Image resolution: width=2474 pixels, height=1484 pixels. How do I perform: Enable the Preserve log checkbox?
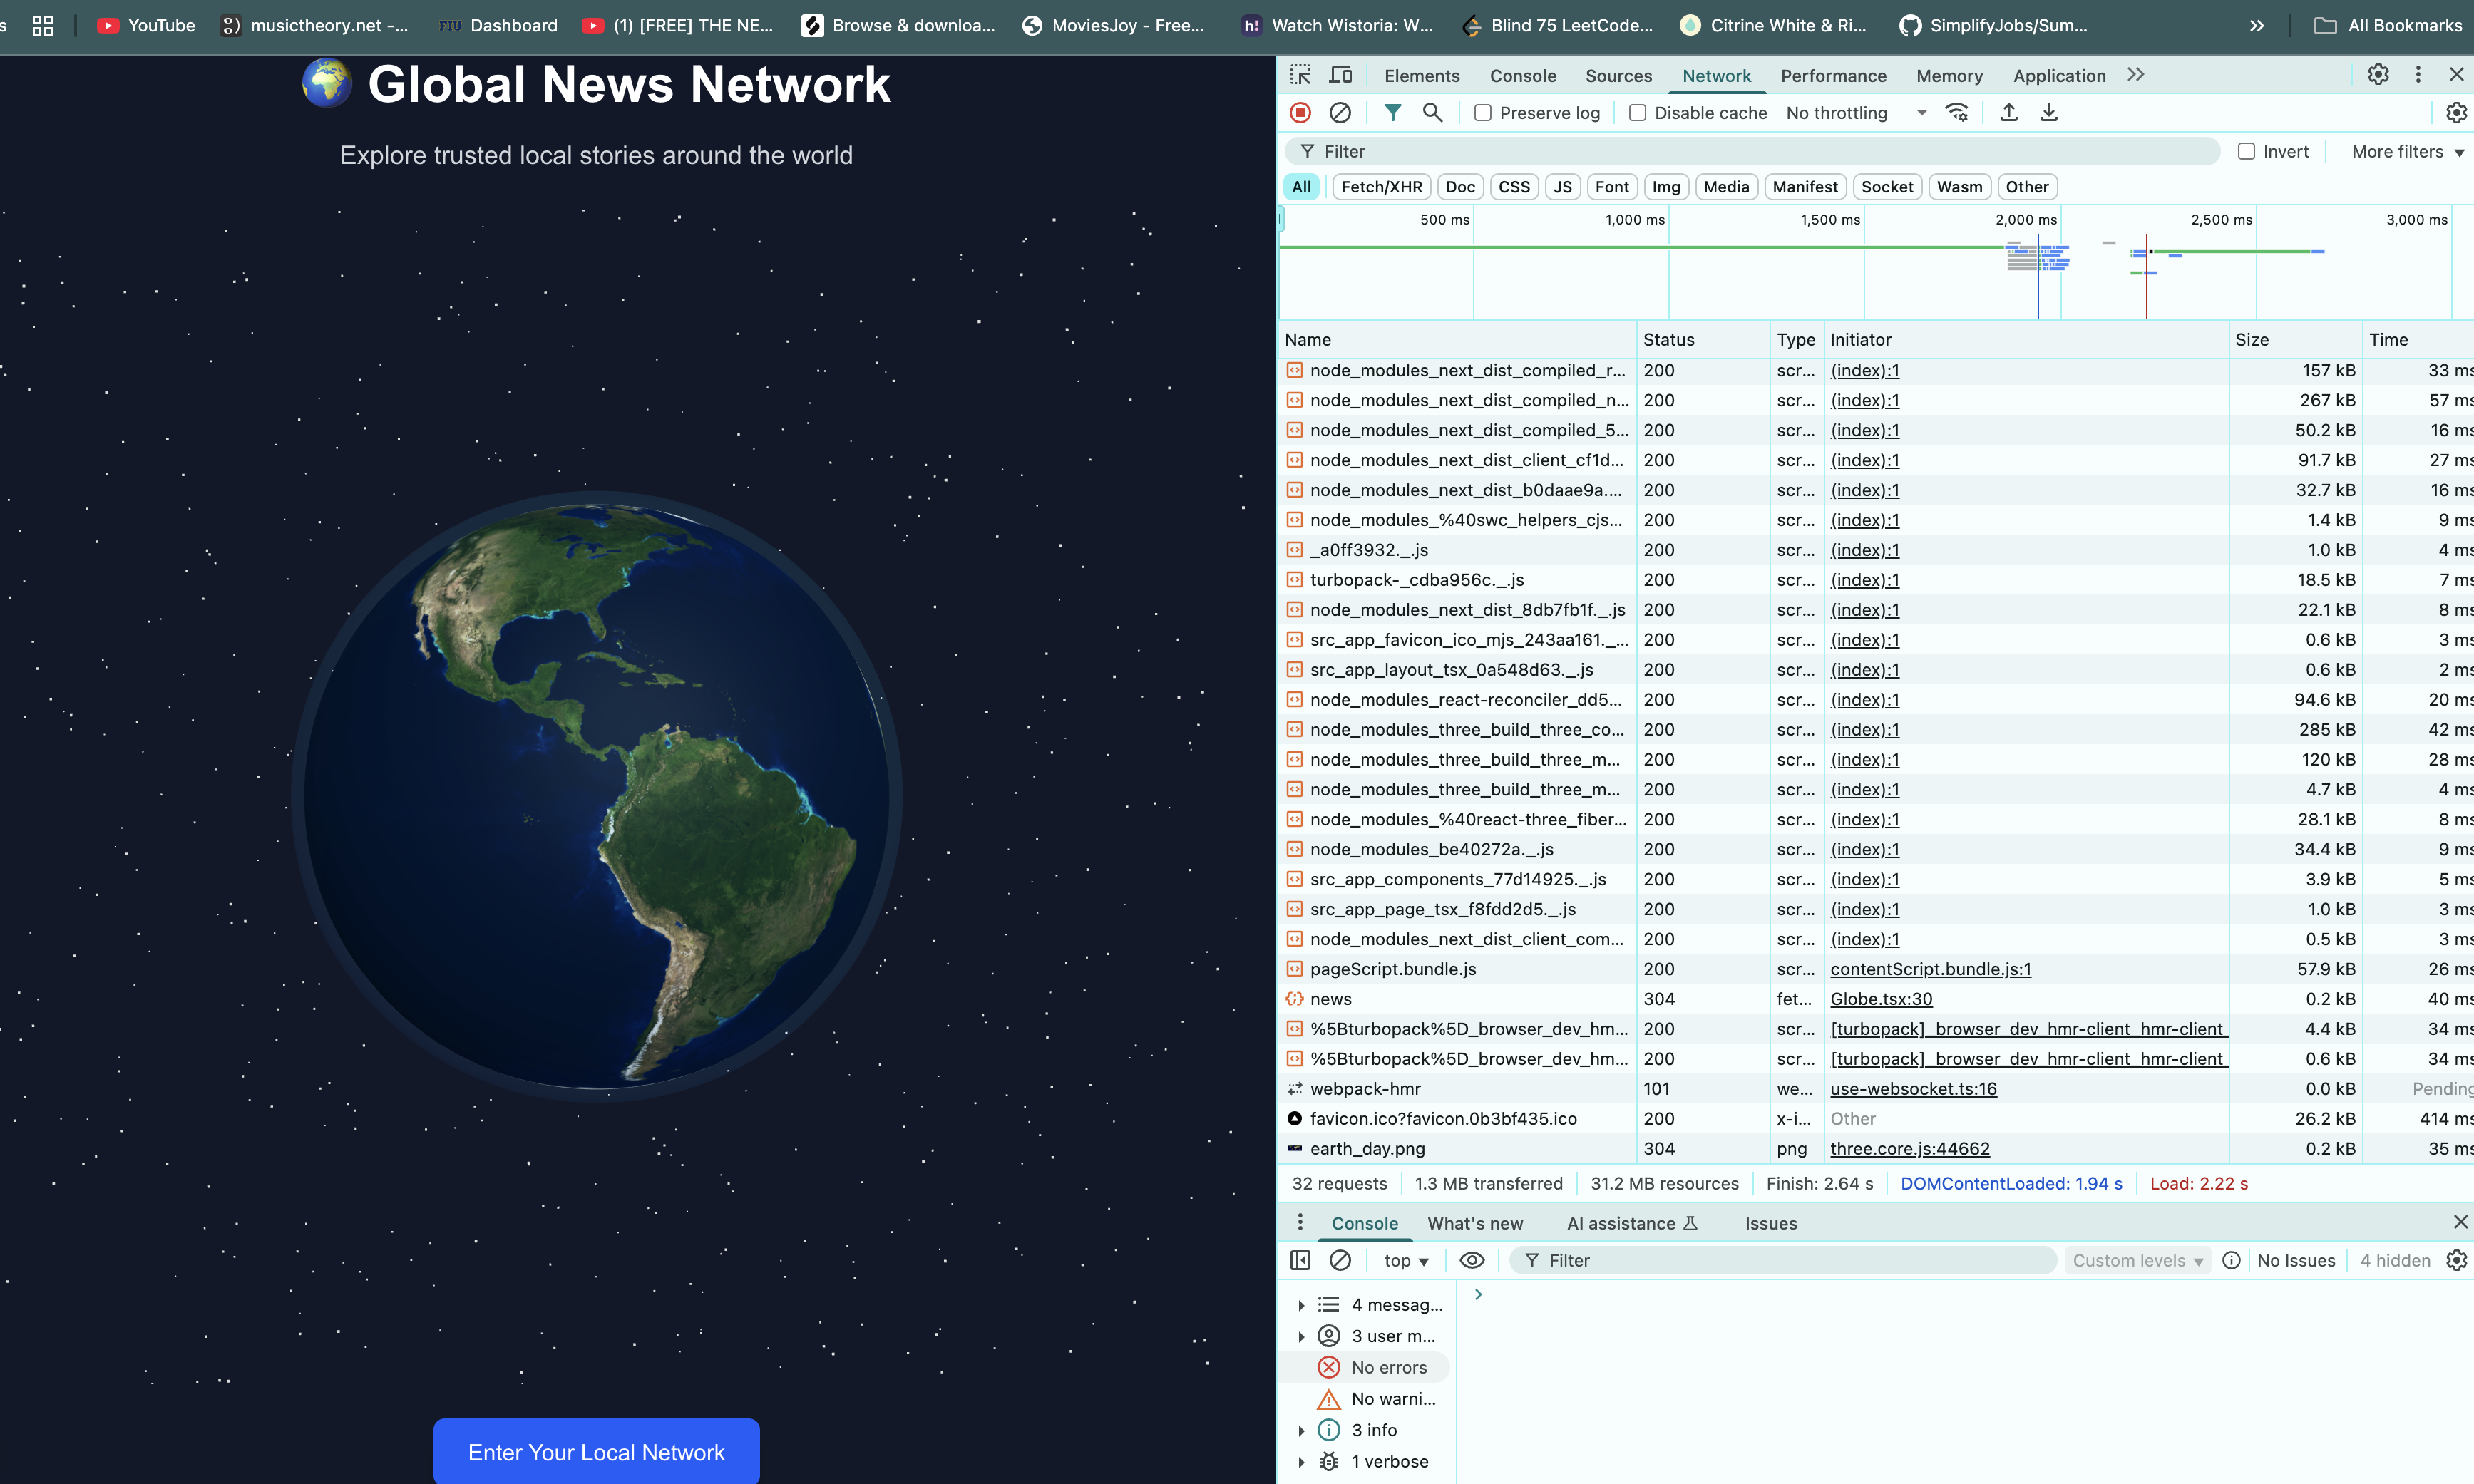tap(1483, 113)
